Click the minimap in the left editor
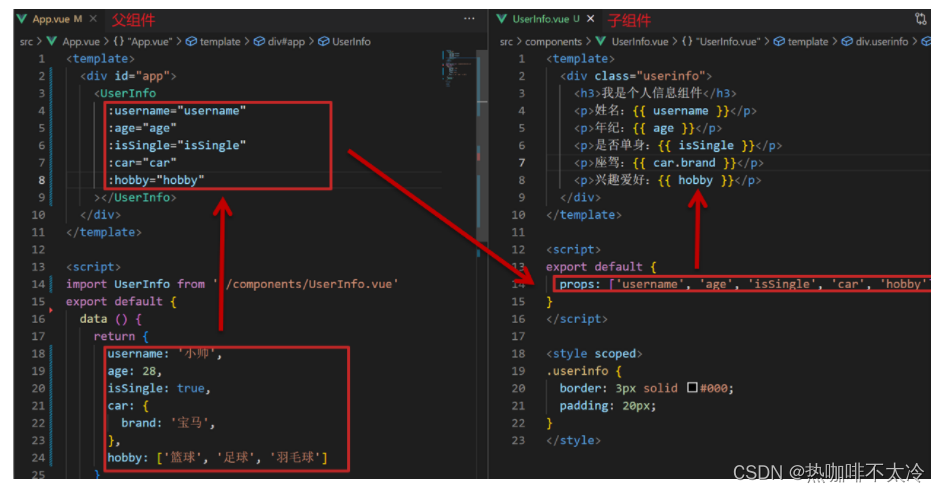This screenshot has height=493, width=941. 457,68
